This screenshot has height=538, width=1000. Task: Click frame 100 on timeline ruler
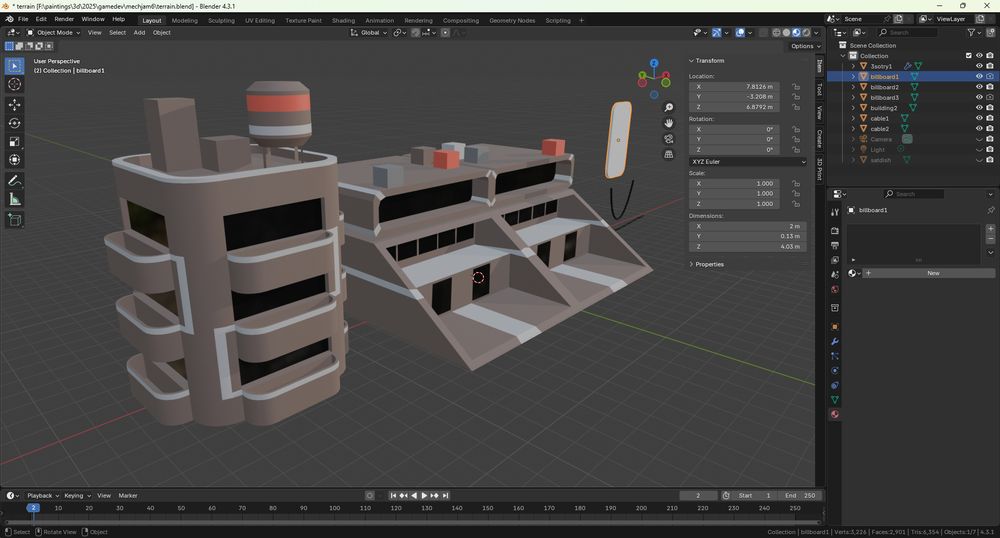click(x=334, y=508)
